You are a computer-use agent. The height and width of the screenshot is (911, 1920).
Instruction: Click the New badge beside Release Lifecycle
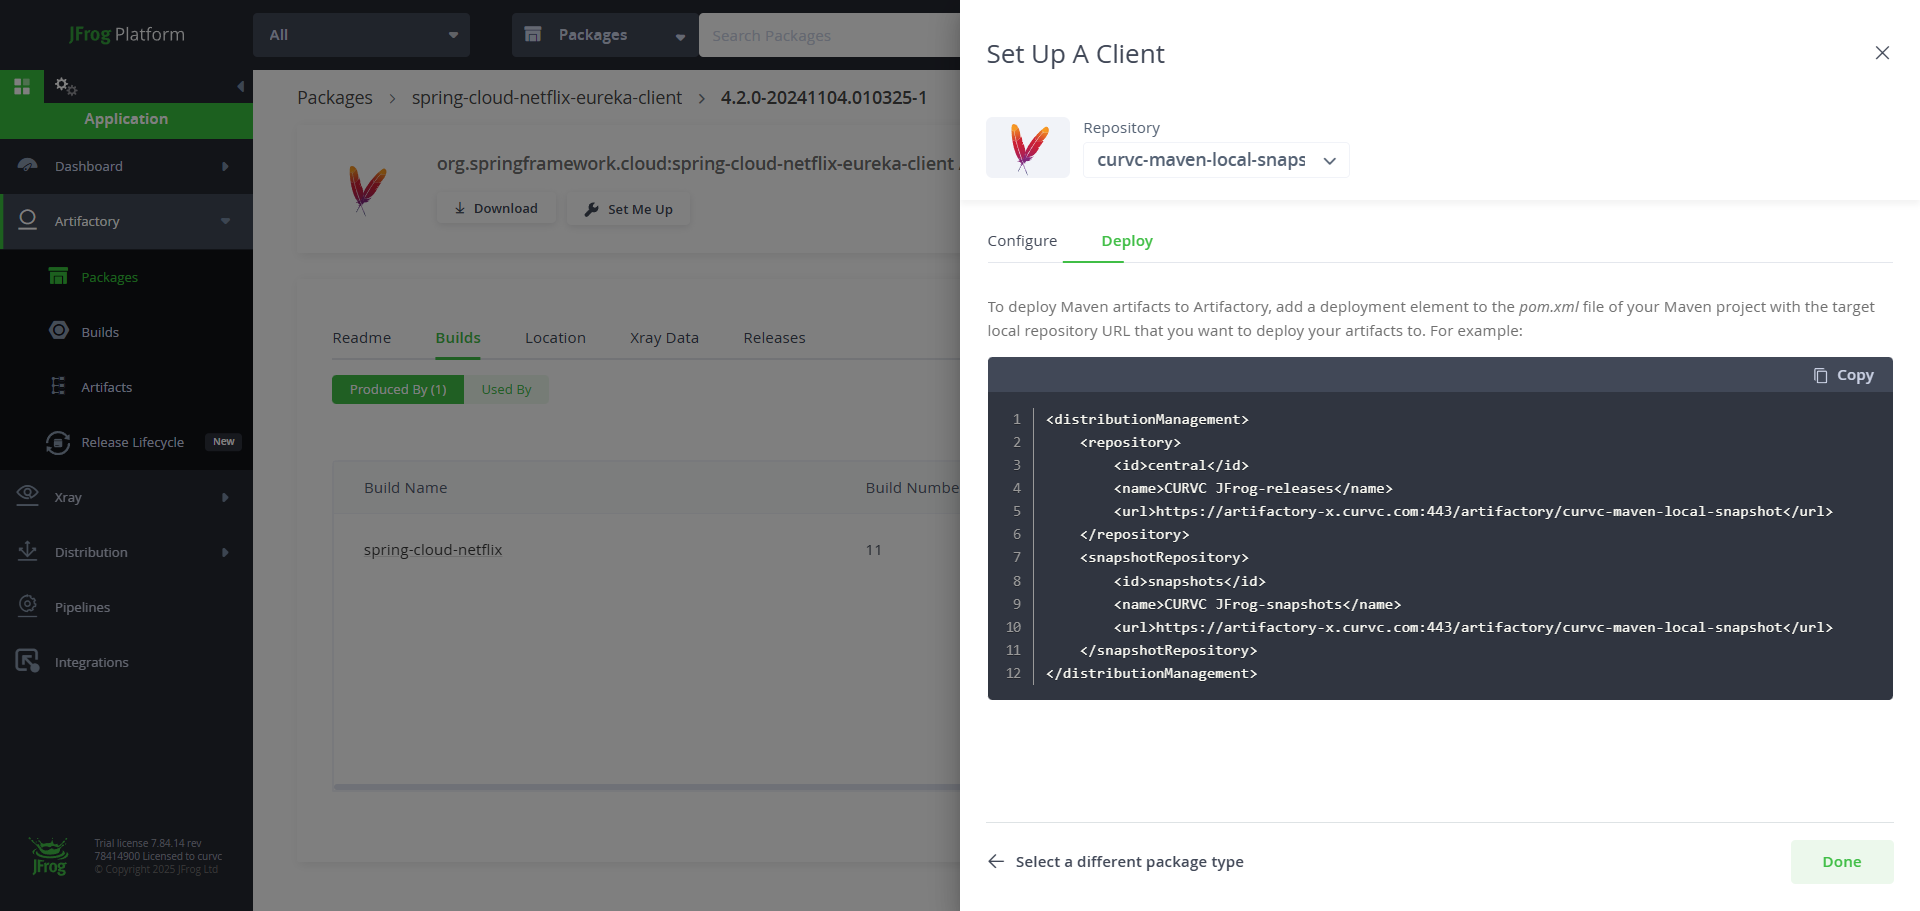[224, 441]
